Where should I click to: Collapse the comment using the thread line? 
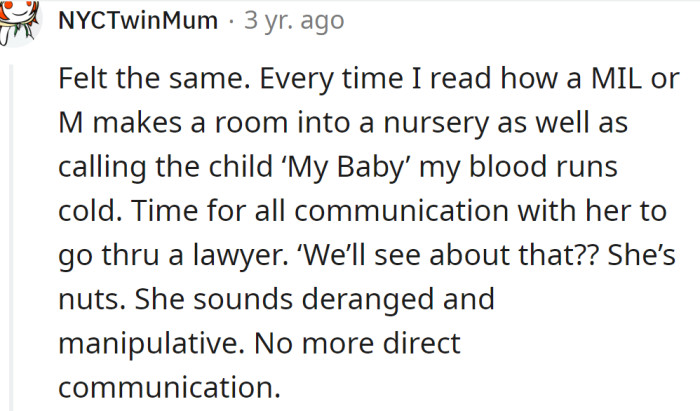[11, 237]
